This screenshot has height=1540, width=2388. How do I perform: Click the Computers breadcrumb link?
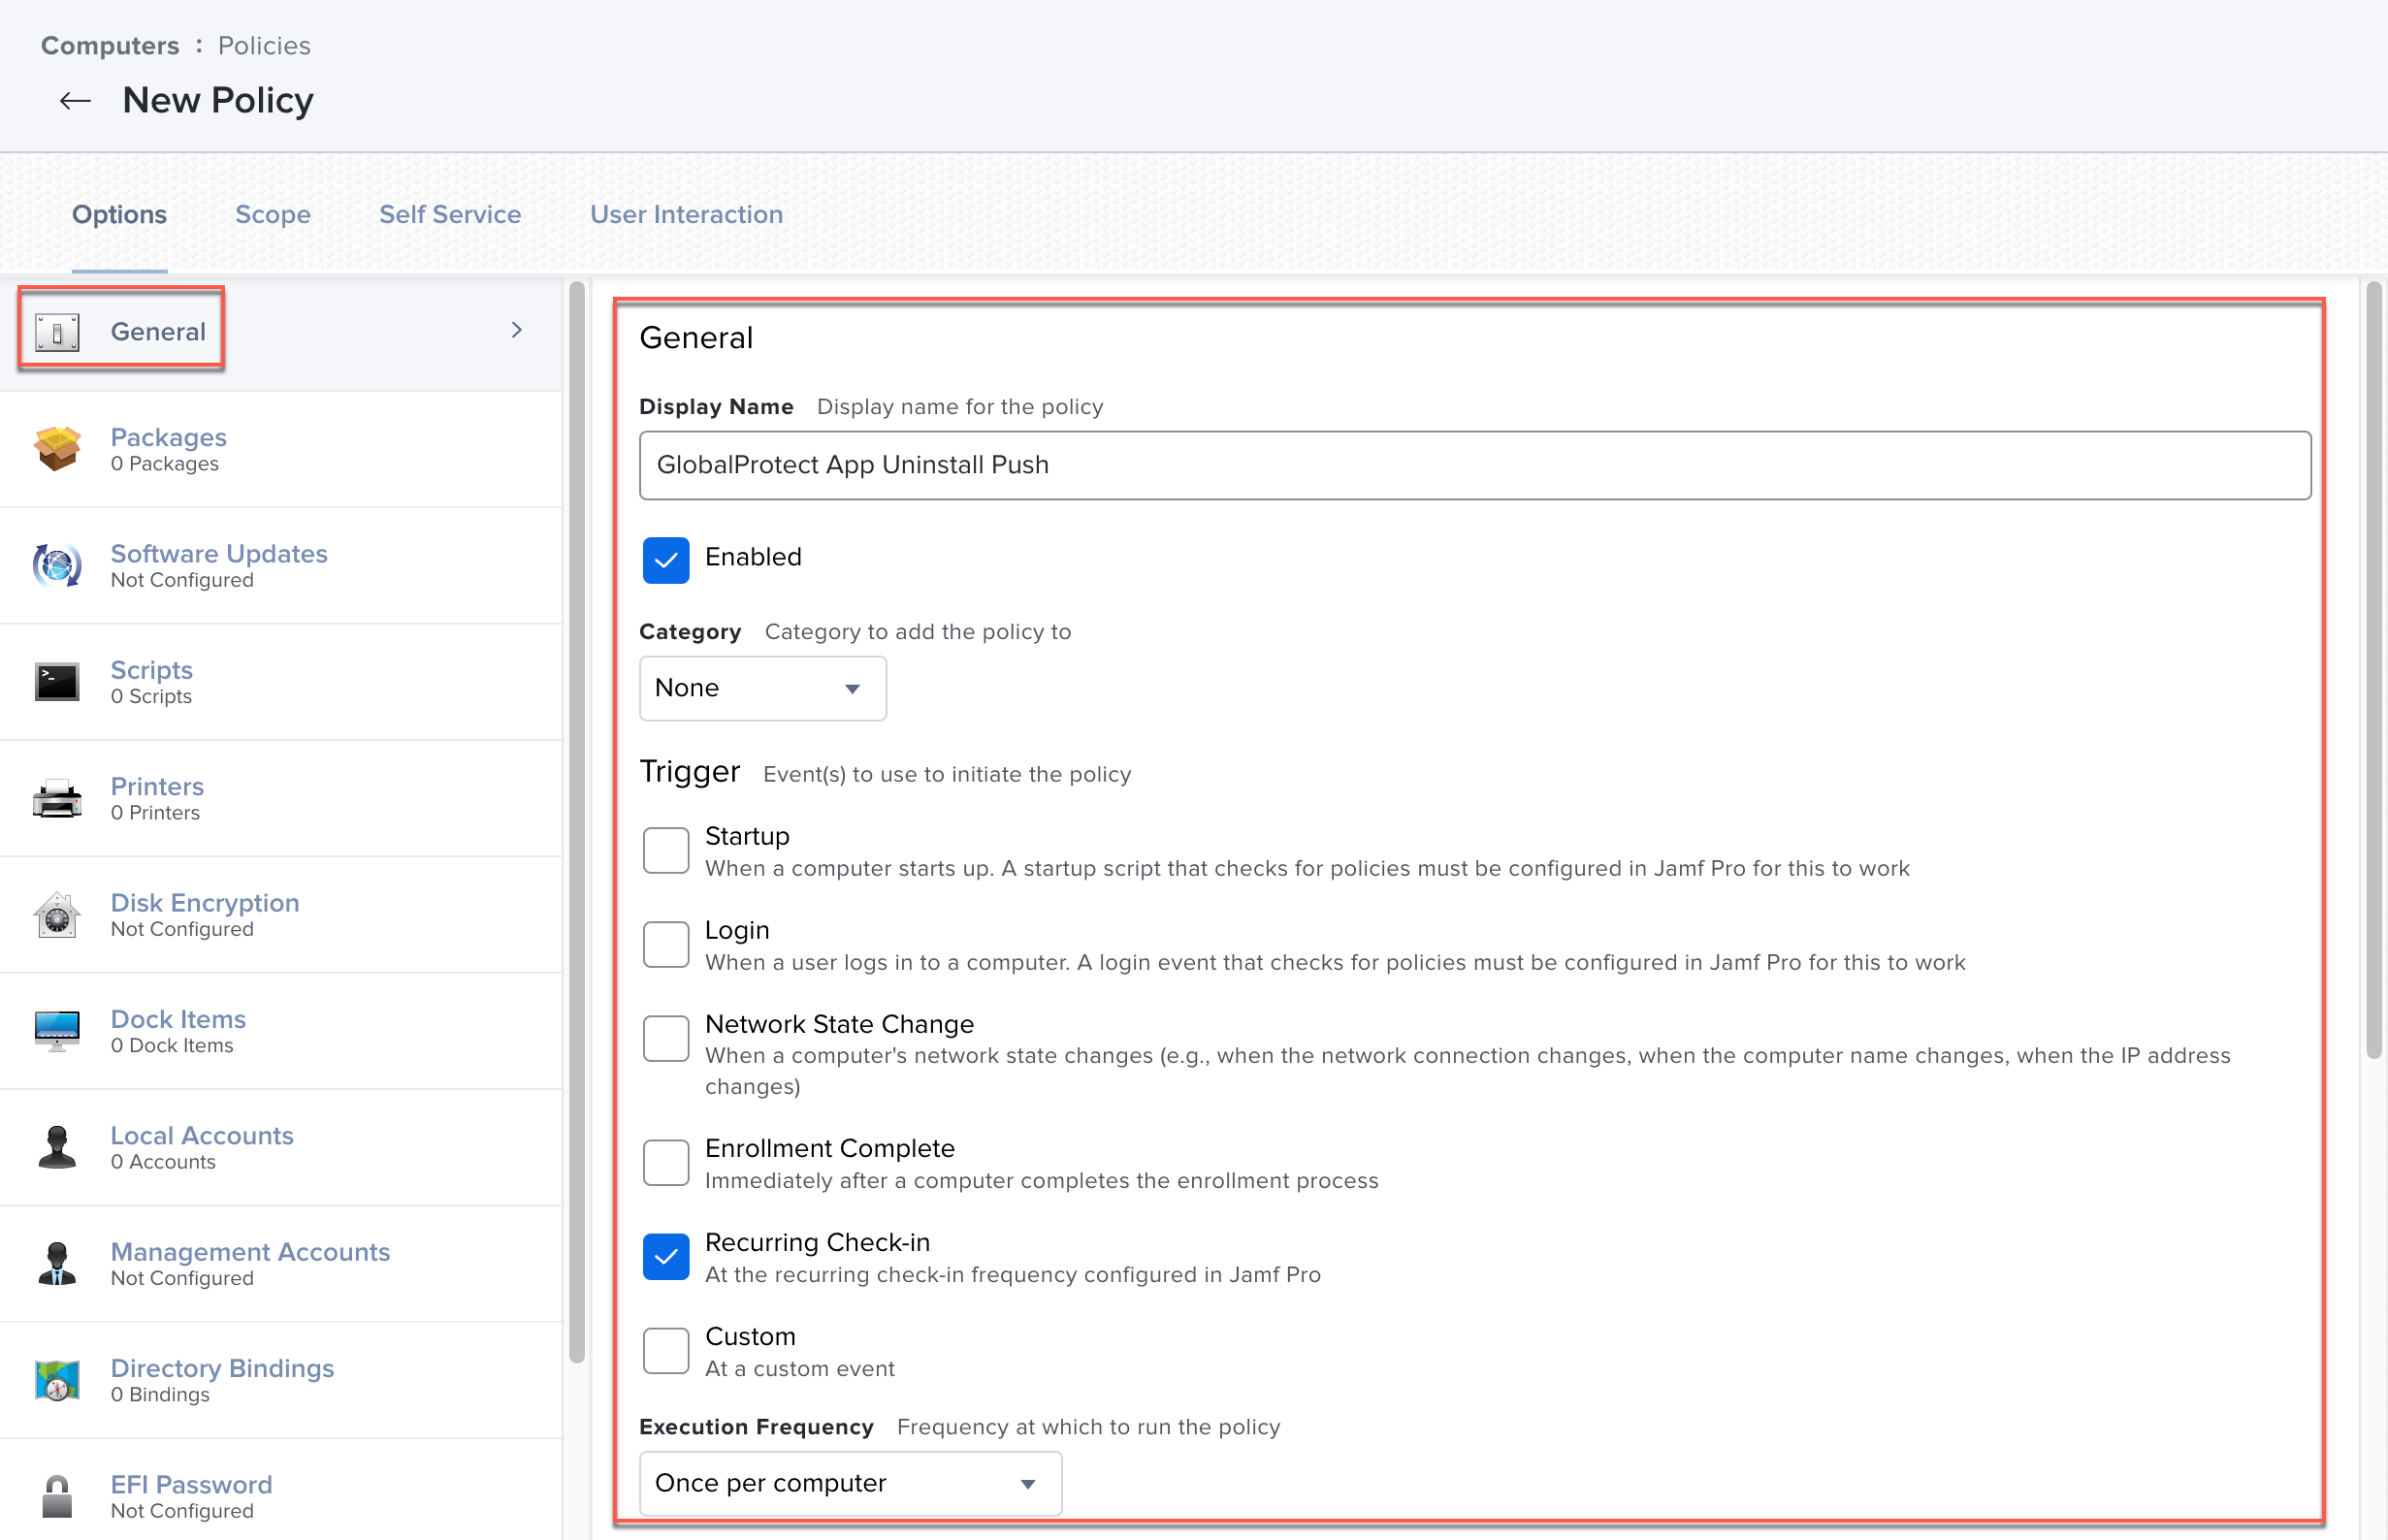[110, 46]
